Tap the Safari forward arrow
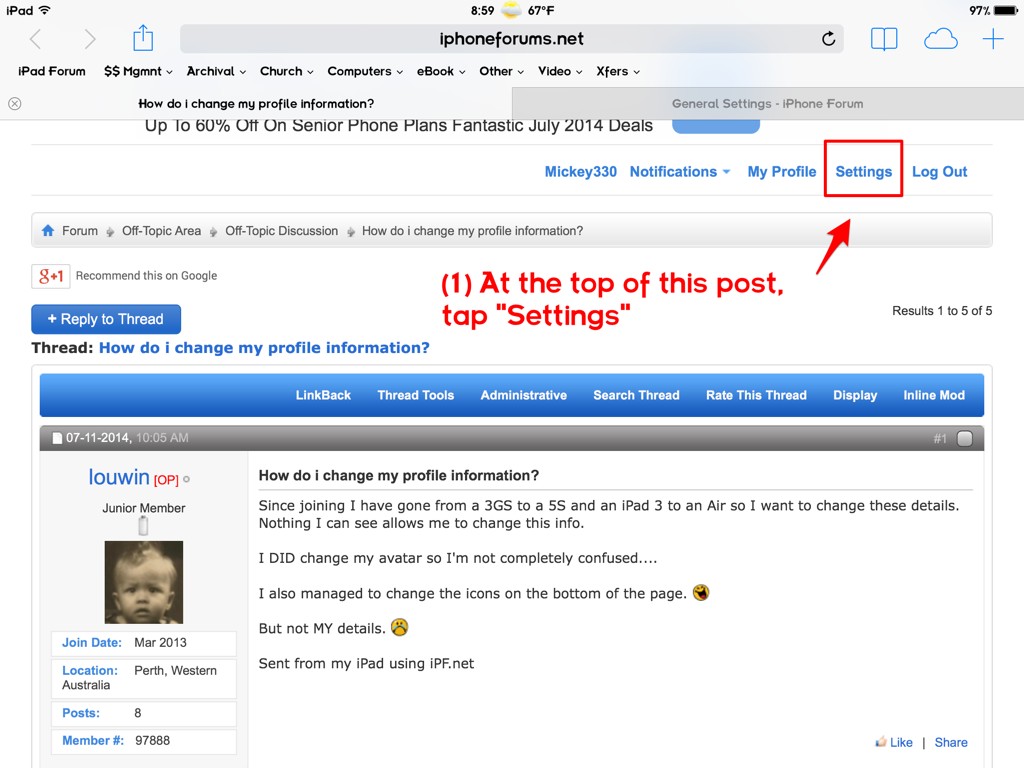Image resolution: width=1024 pixels, height=768 pixels. [89, 39]
